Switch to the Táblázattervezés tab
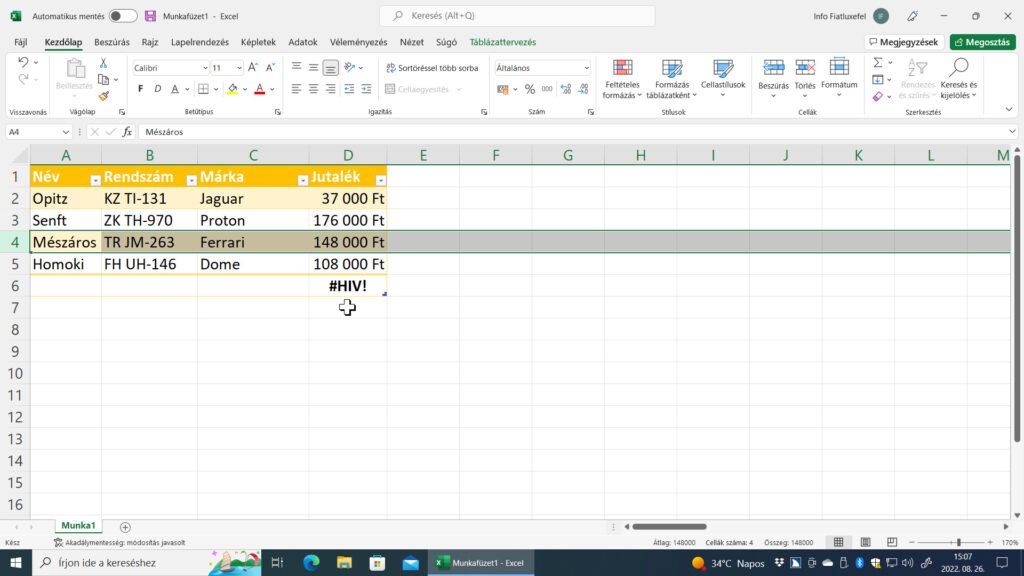 [x=503, y=42]
